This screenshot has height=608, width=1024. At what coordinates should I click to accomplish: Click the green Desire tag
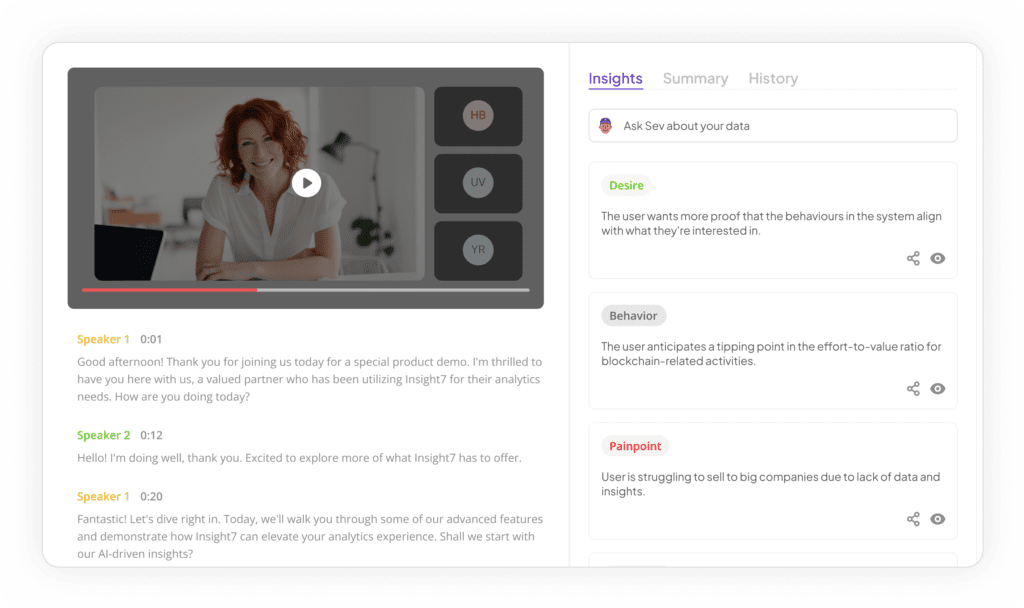point(627,185)
